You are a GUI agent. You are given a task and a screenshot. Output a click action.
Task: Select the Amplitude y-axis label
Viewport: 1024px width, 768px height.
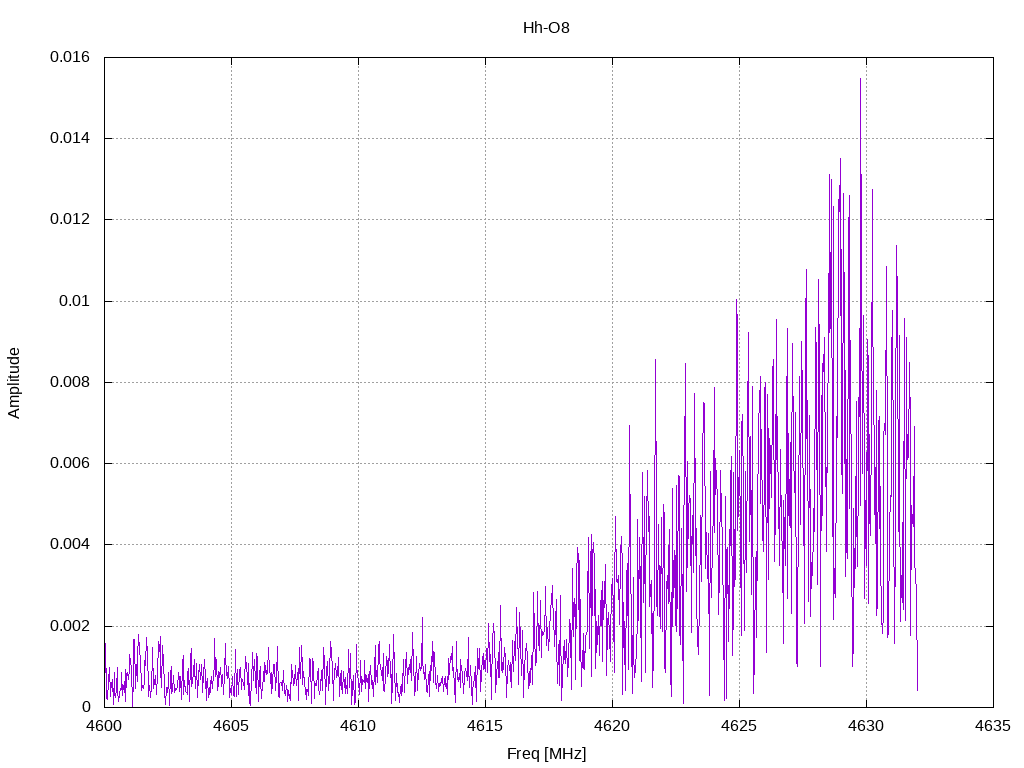pyautogui.click(x=14, y=383)
